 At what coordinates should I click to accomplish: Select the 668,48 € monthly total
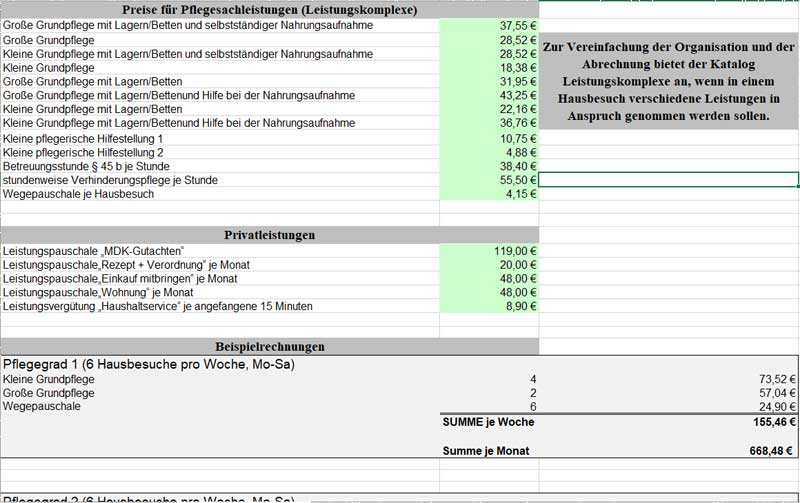point(771,451)
